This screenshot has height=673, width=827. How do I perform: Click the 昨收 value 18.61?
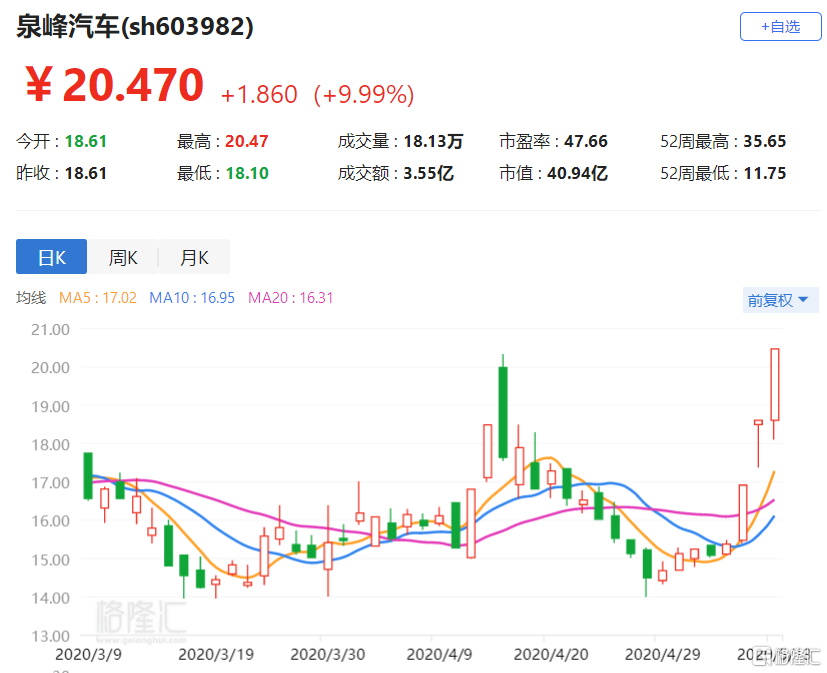[85, 173]
